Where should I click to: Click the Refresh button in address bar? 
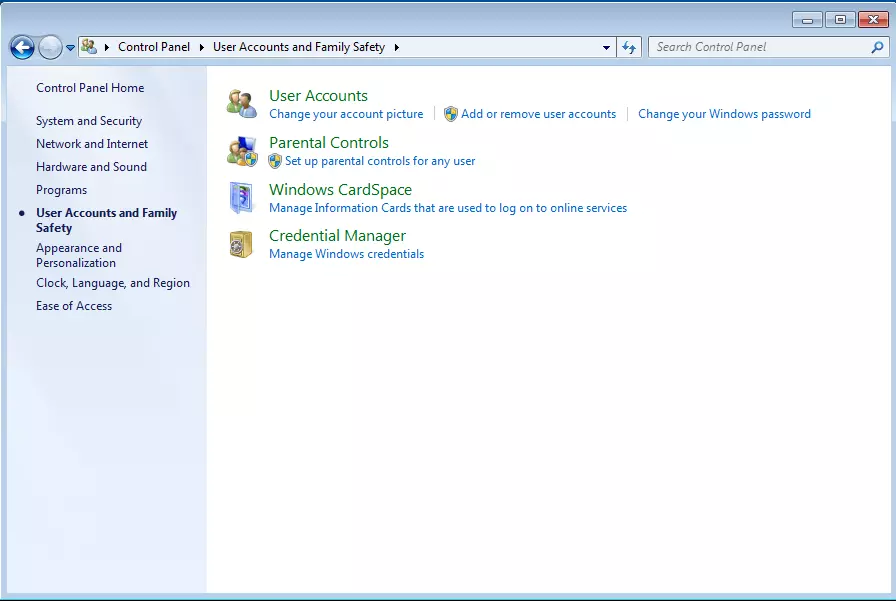coord(629,47)
